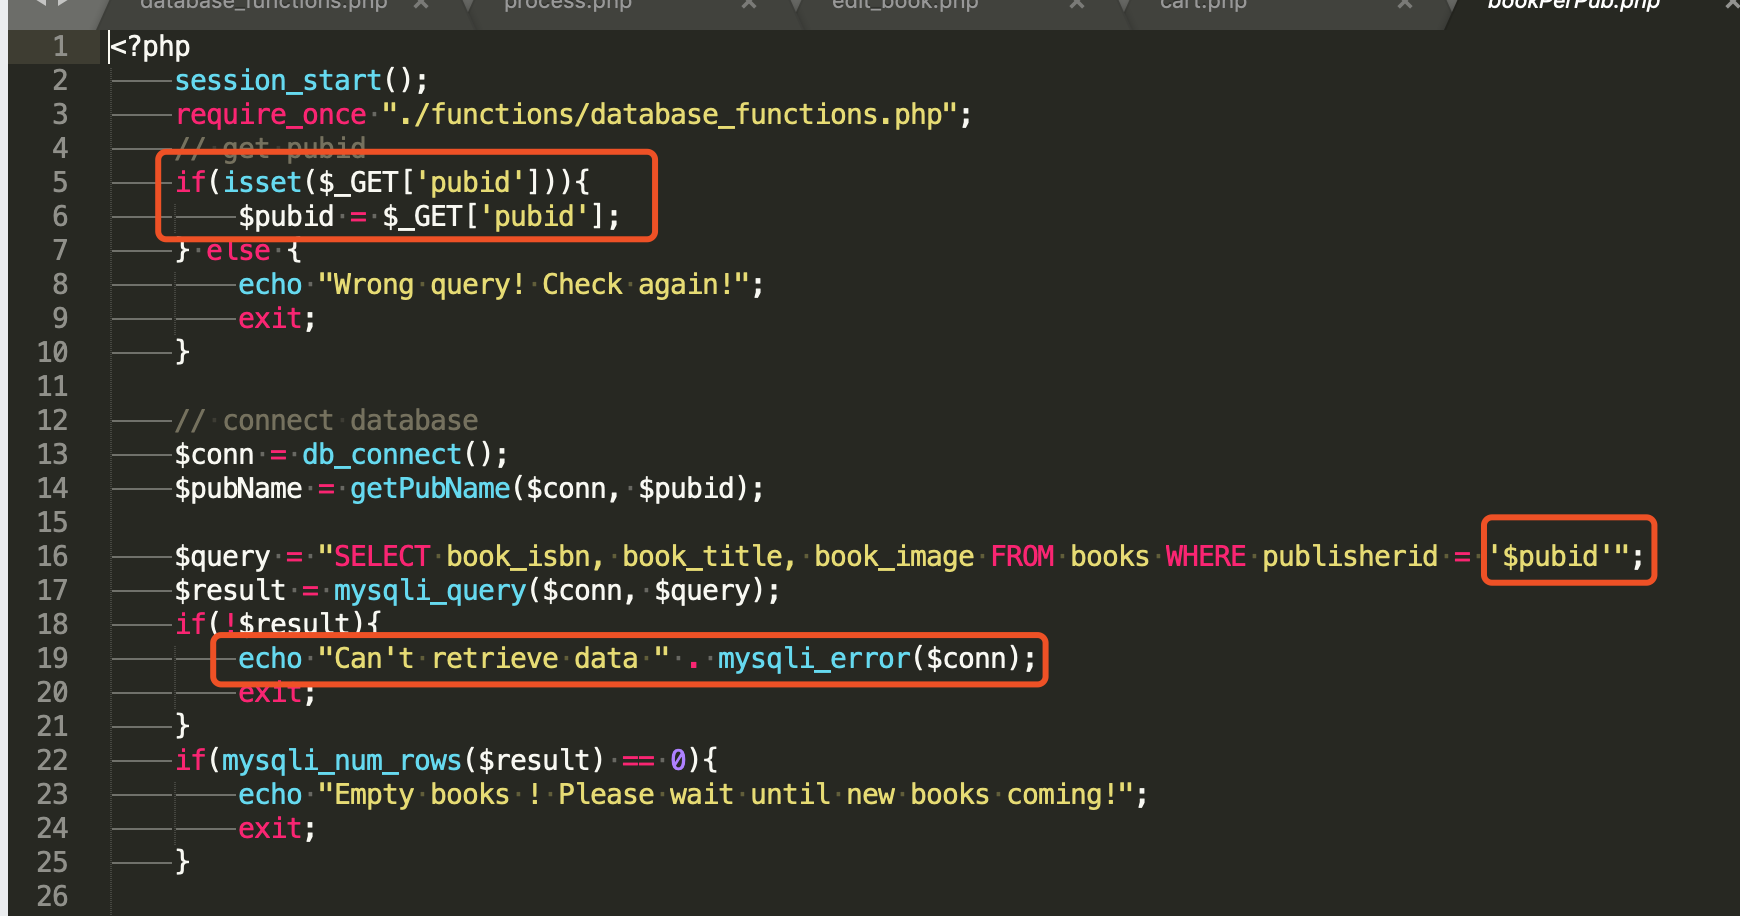Click line number 1 in the gutter
The width and height of the screenshot is (1740, 916).
click(x=60, y=46)
